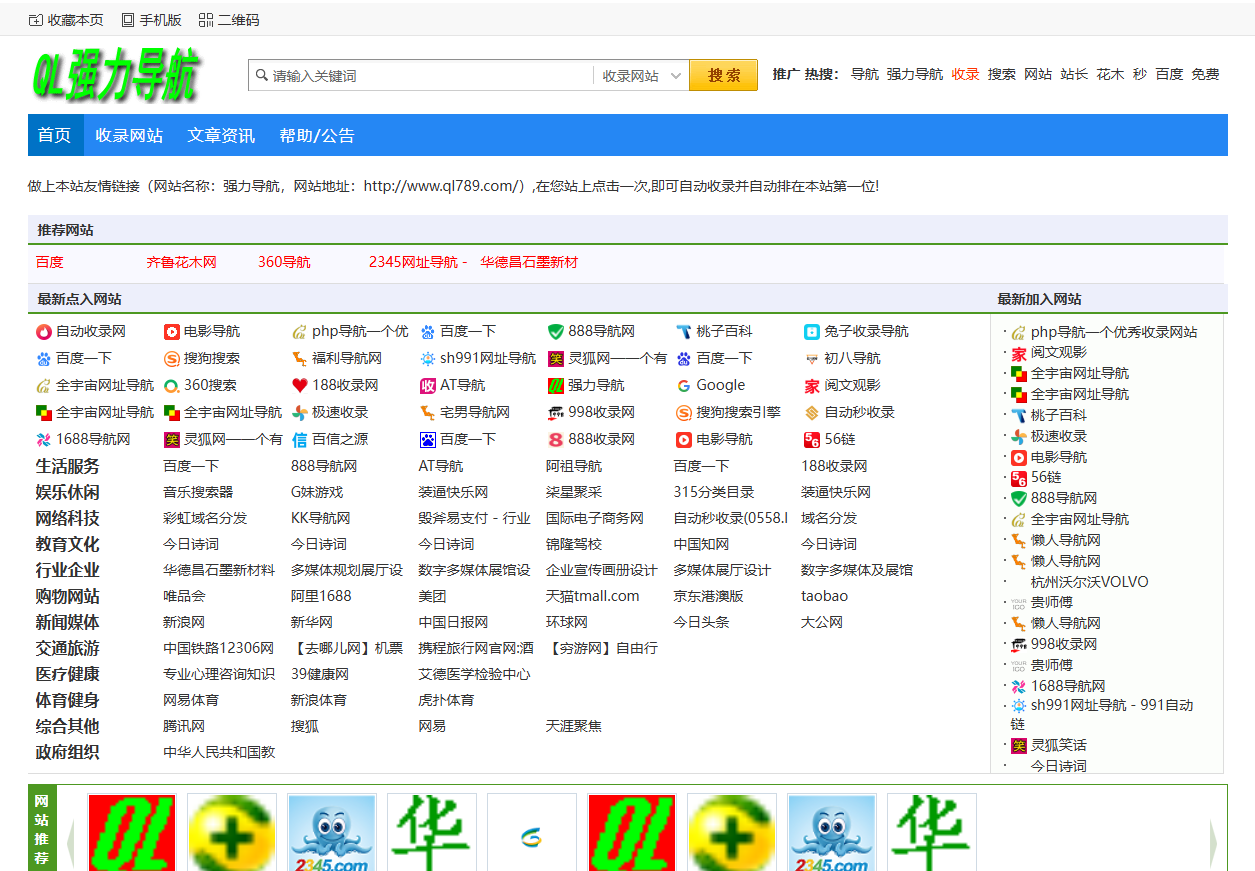This screenshot has height=871, width=1255.
Task: Open recommended site 360导航
Action: [284, 263]
